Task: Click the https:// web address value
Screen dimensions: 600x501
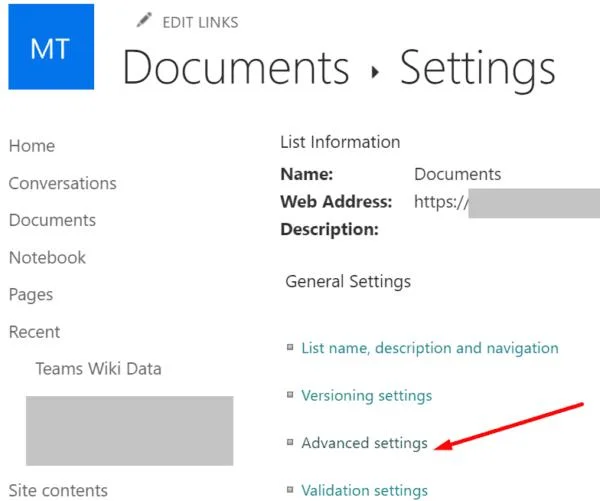Action: [441, 202]
